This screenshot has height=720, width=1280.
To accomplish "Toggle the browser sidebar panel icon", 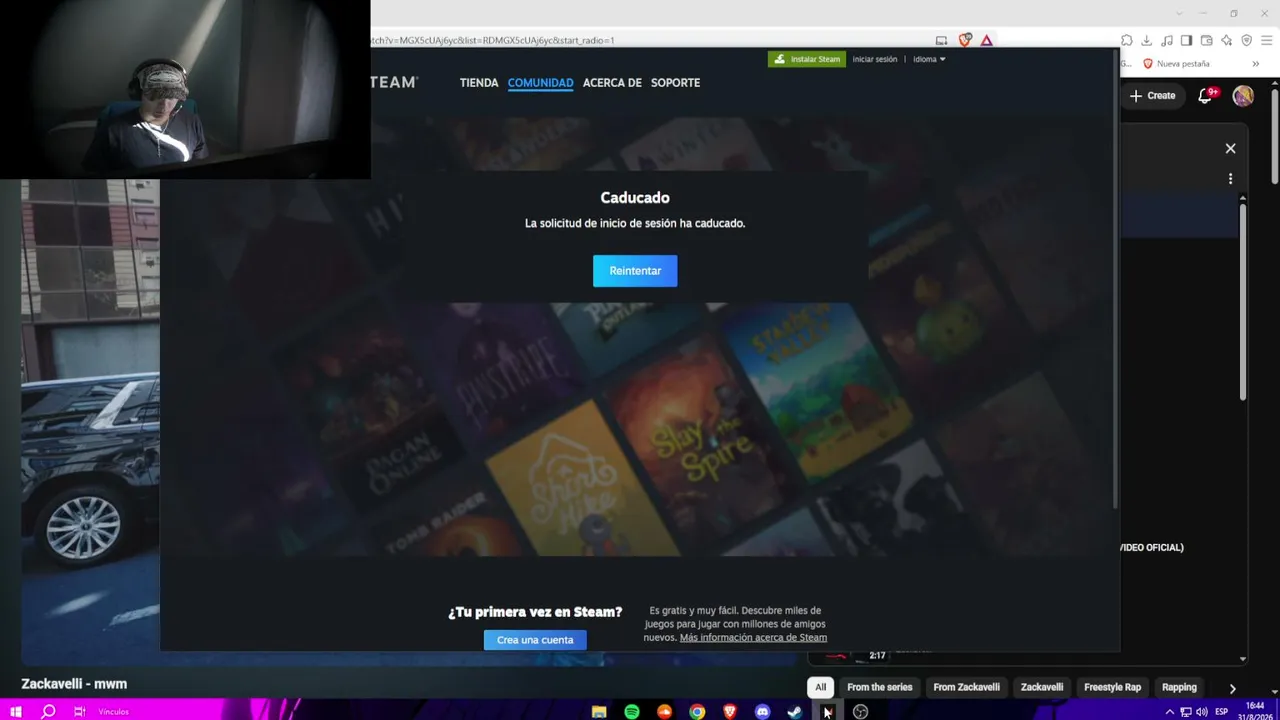I will pyautogui.click(x=1186, y=40).
